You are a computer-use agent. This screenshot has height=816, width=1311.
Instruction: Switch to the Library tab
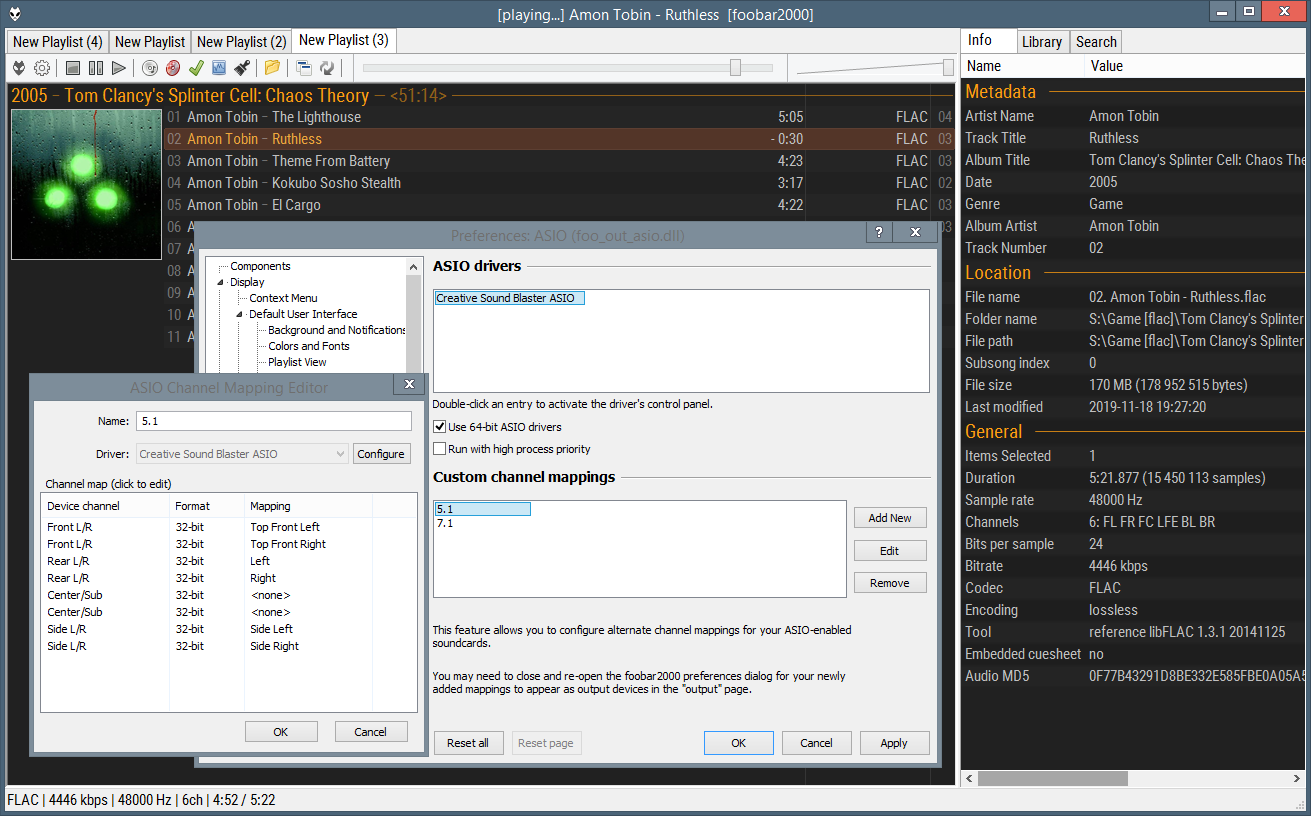pos(1041,42)
